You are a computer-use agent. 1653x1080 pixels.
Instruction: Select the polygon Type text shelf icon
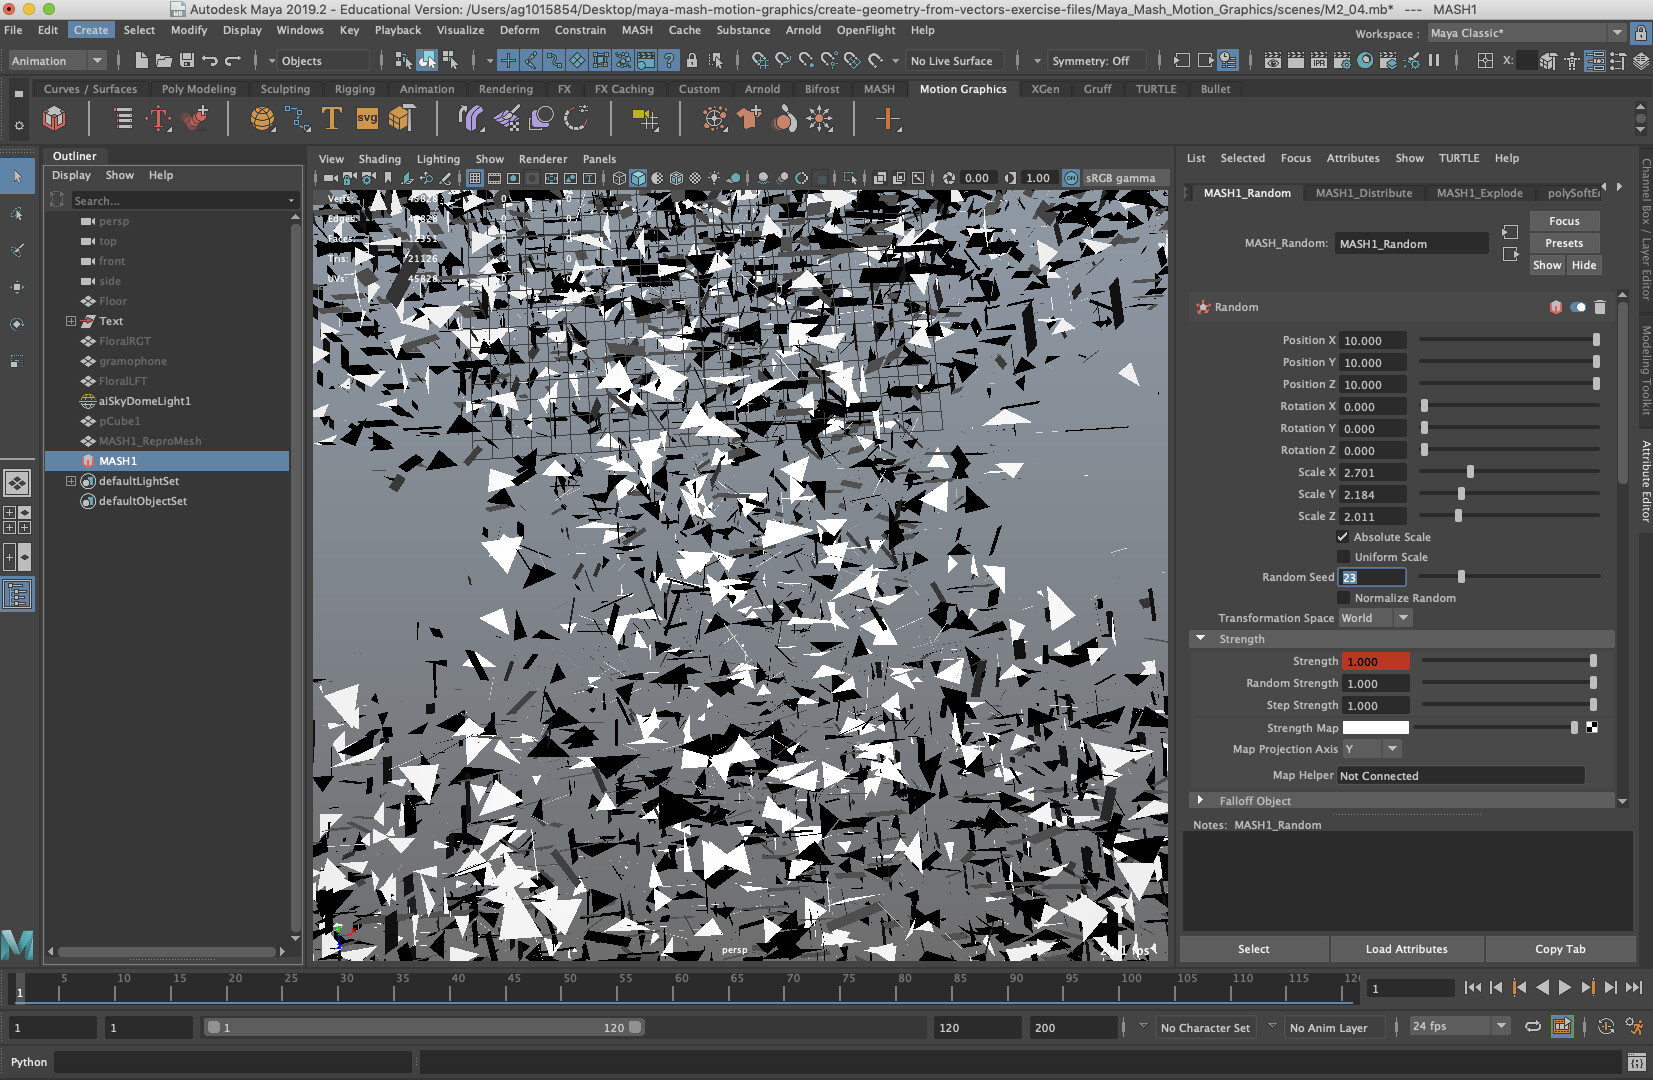tap(331, 119)
